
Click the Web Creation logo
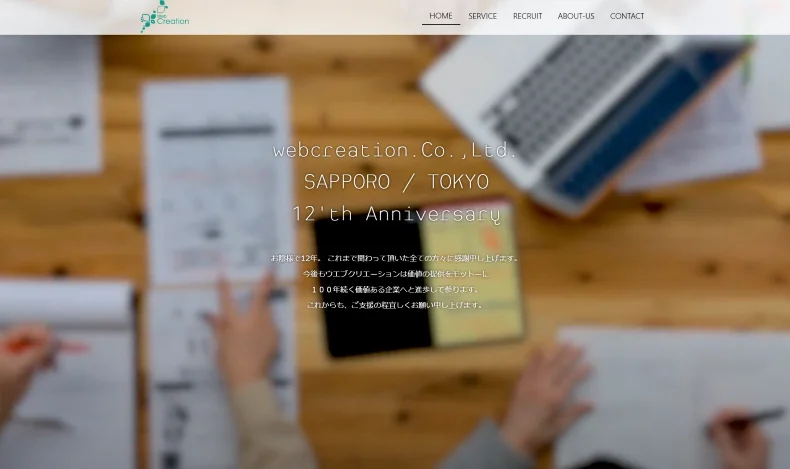point(165,17)
